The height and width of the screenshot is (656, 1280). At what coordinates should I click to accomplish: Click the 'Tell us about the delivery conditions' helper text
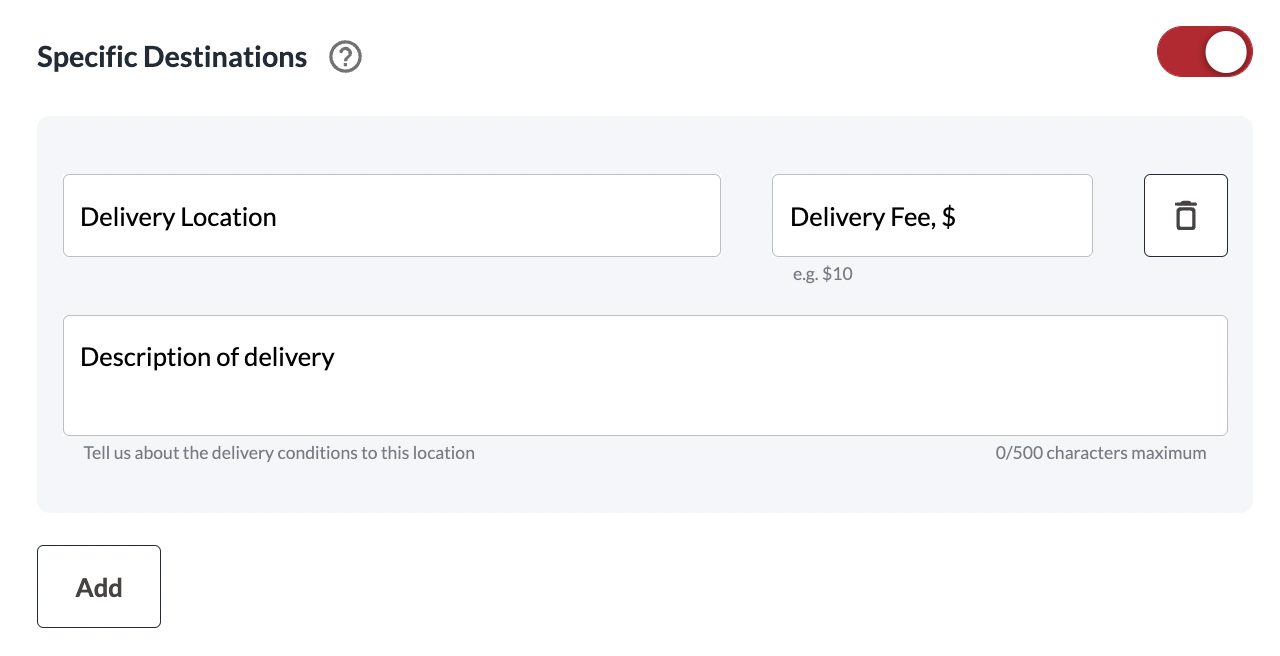click(279, 453)
